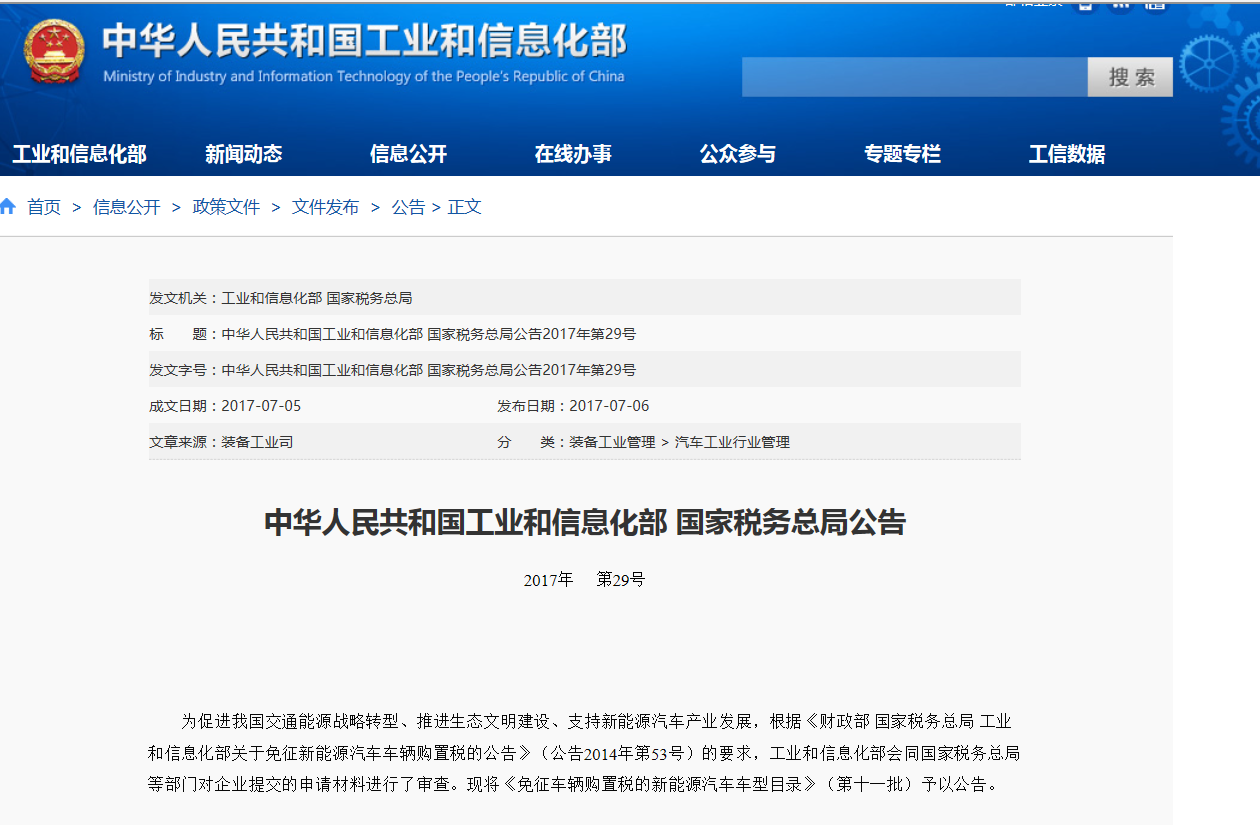
Task: Click the 搜索 search button
Action: (x=1130, y=77)
